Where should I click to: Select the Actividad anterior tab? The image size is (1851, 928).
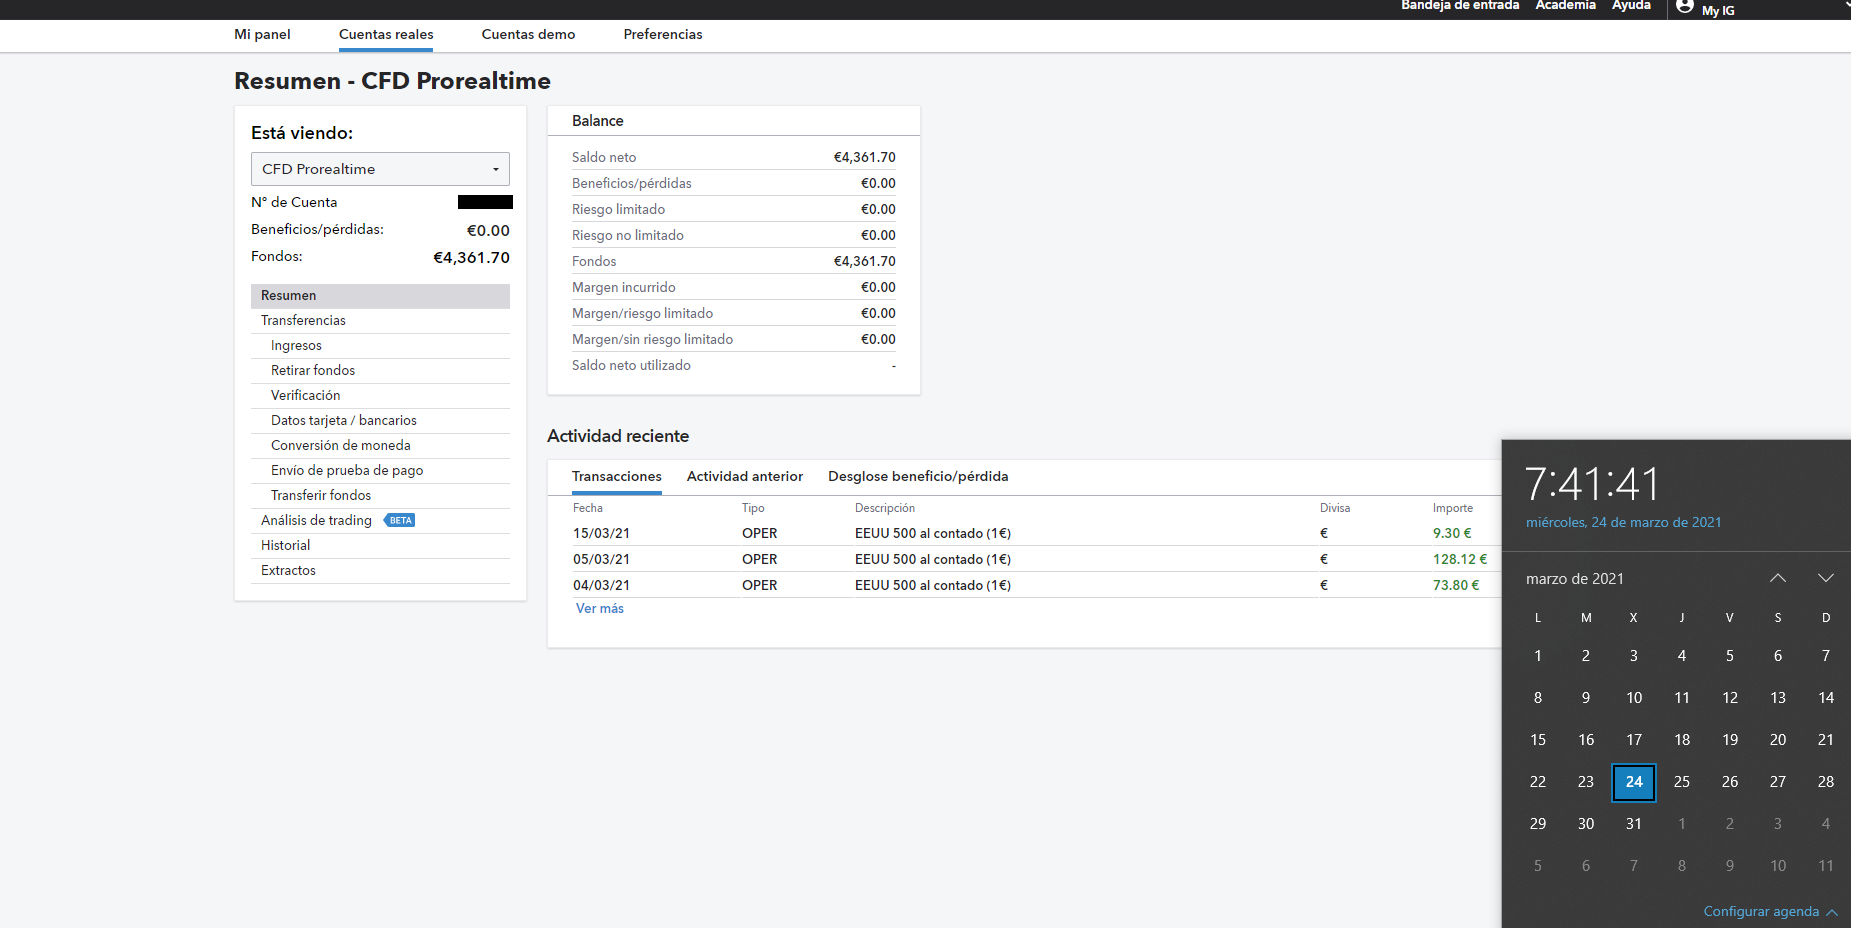coord(744,477)
